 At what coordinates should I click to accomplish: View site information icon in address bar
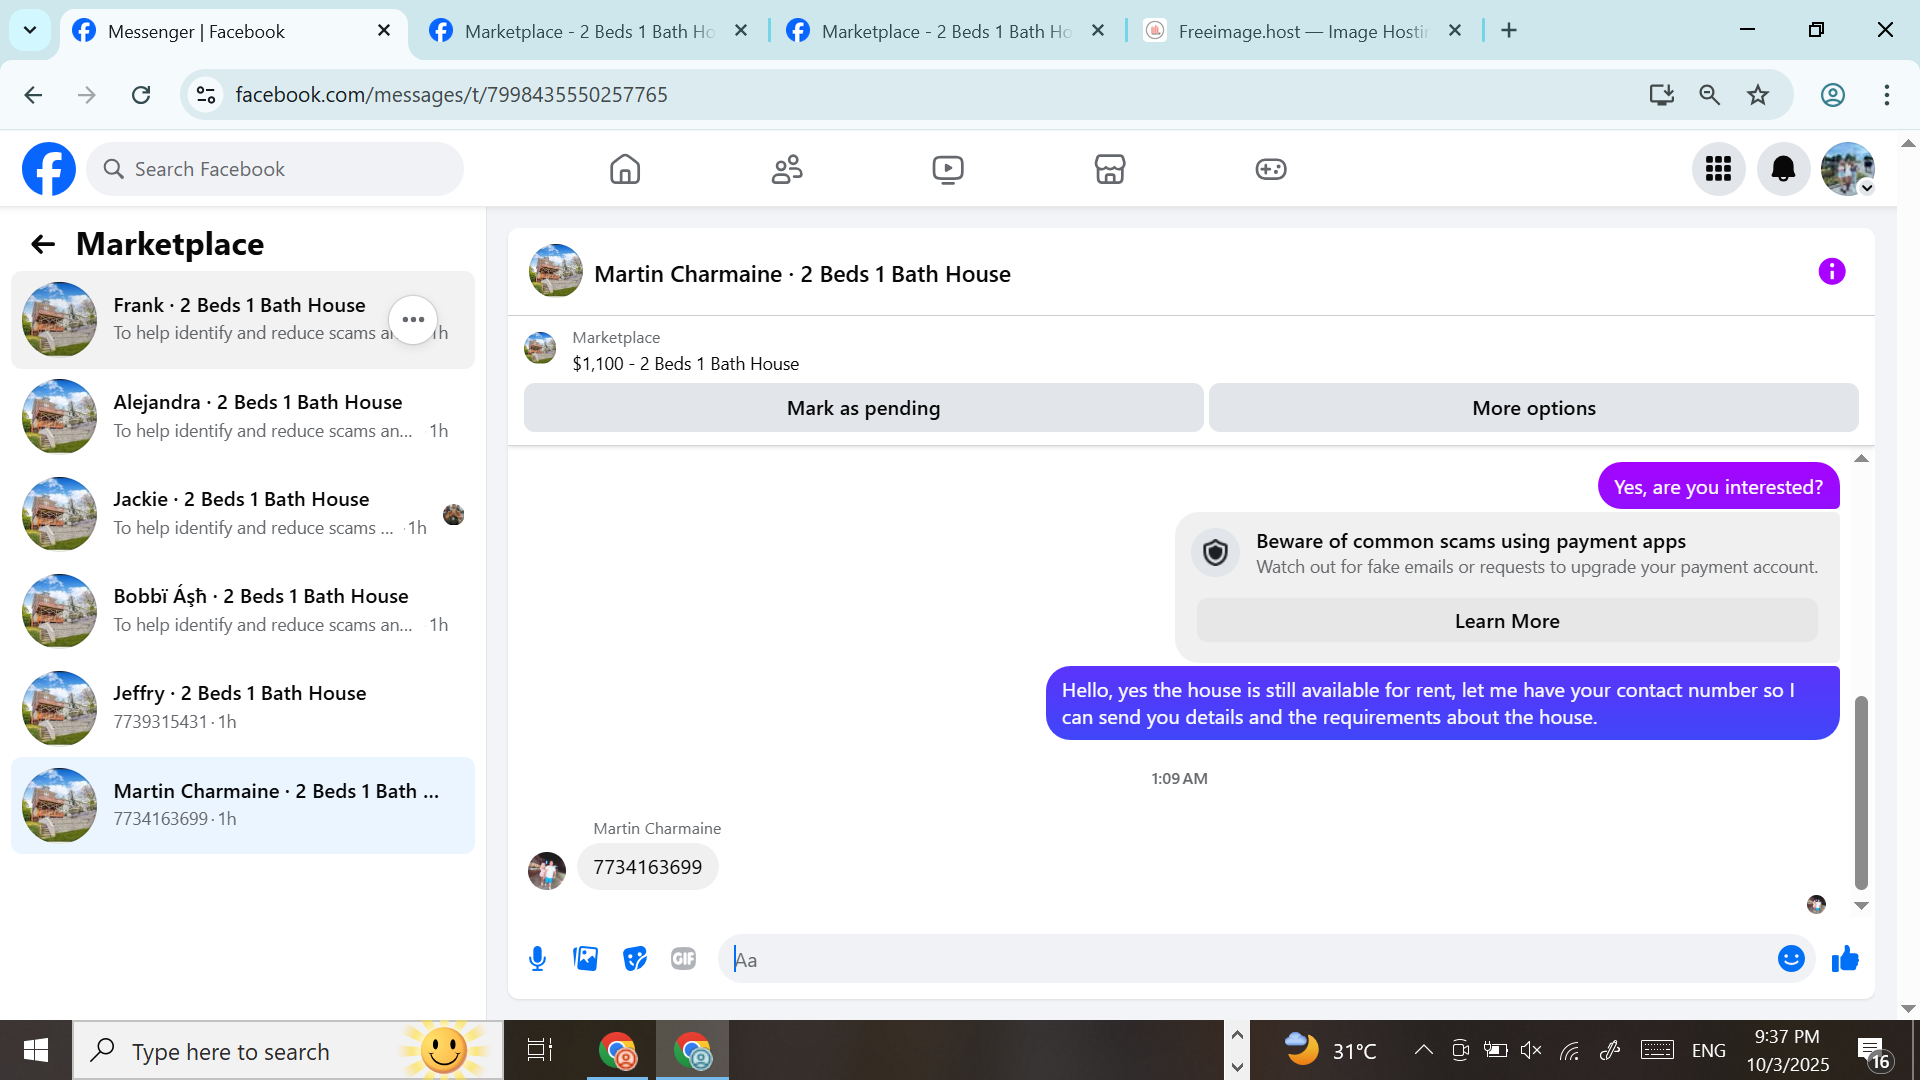(x=206, y=95)
